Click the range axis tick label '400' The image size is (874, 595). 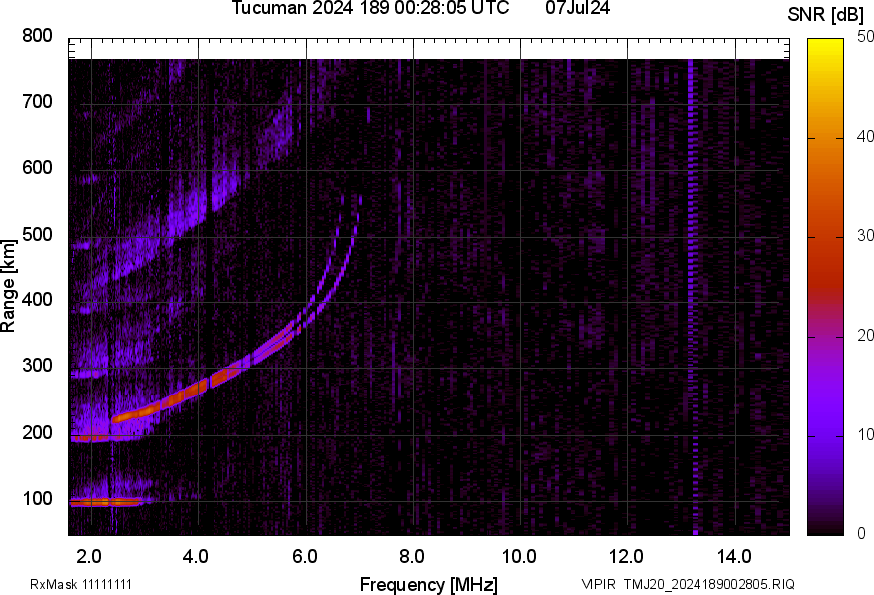point(37,300)
